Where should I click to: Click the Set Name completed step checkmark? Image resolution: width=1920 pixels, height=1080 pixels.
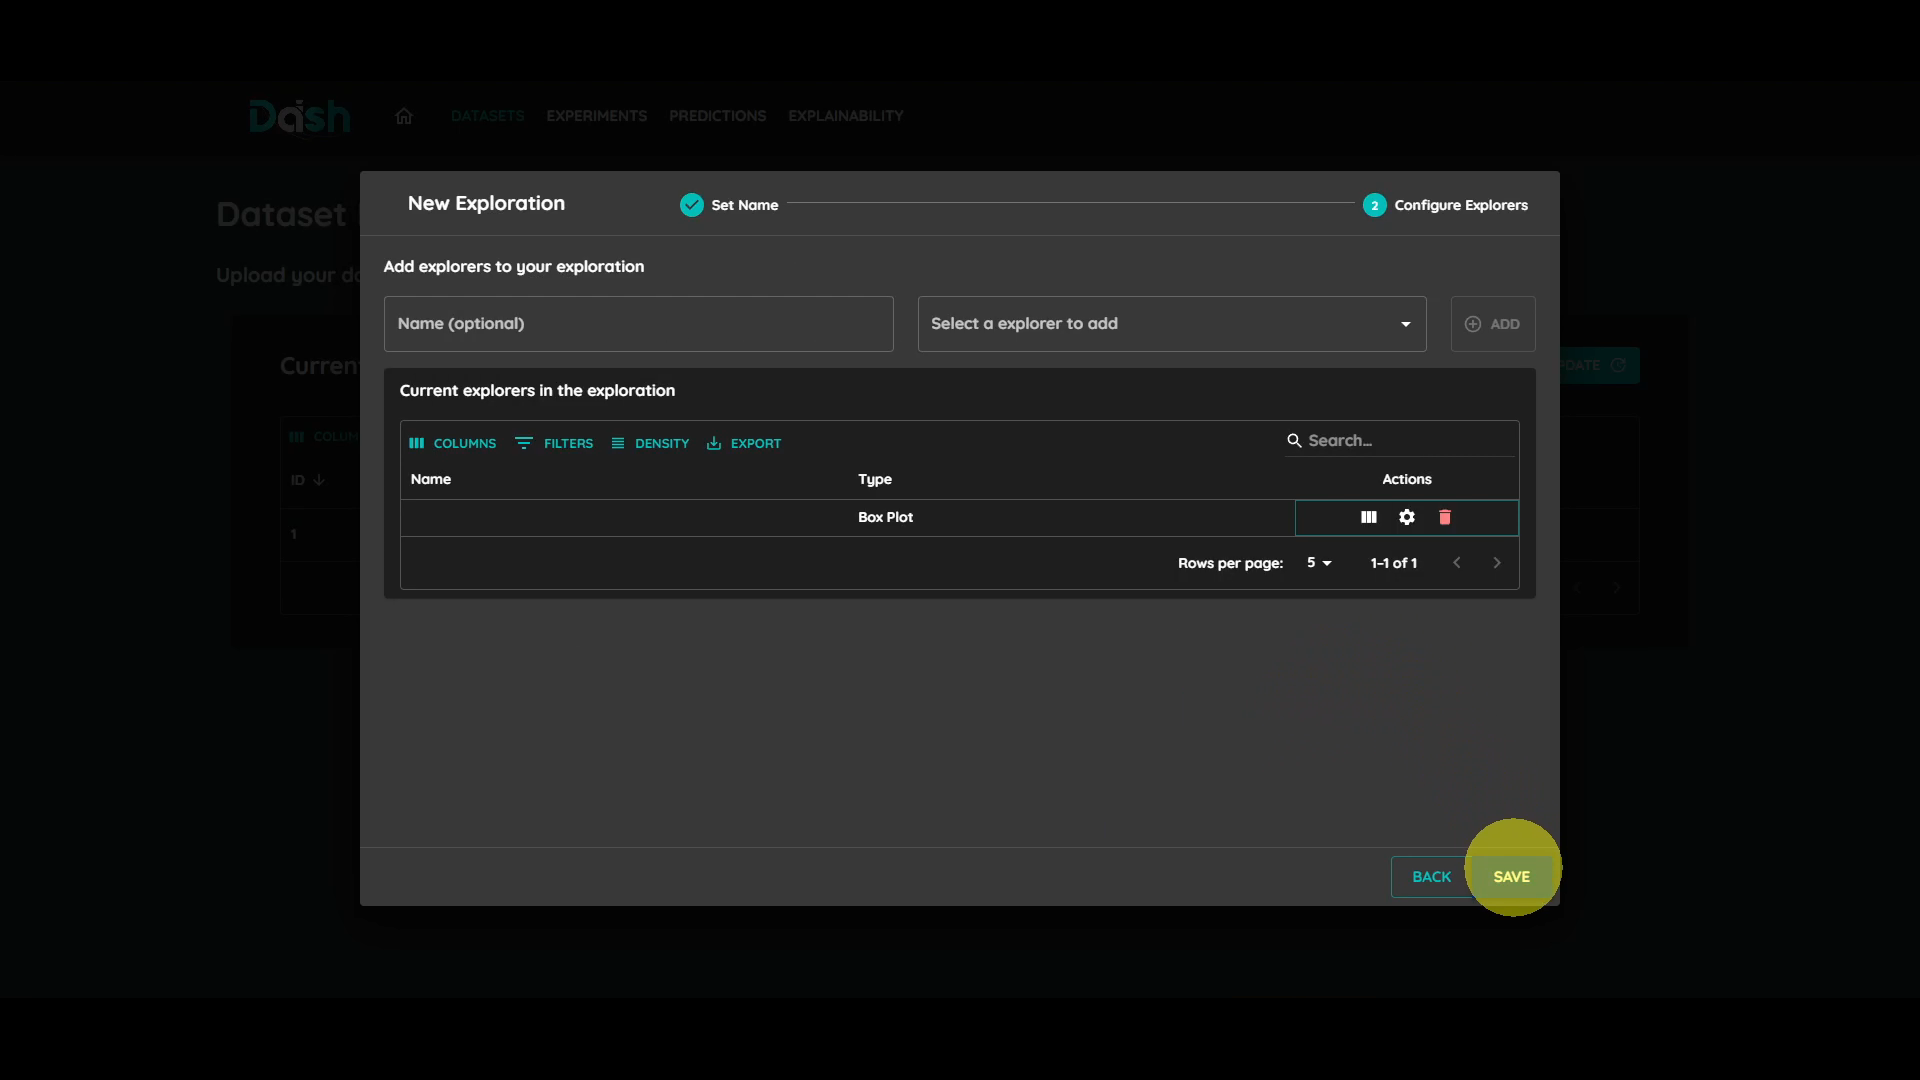coord(692,205)
